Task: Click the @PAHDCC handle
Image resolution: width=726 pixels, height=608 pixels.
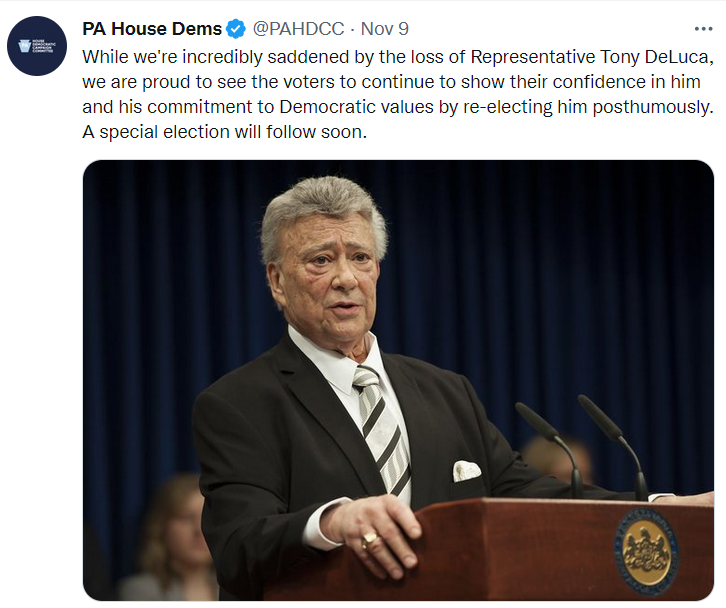Action: tap(297, 29)
